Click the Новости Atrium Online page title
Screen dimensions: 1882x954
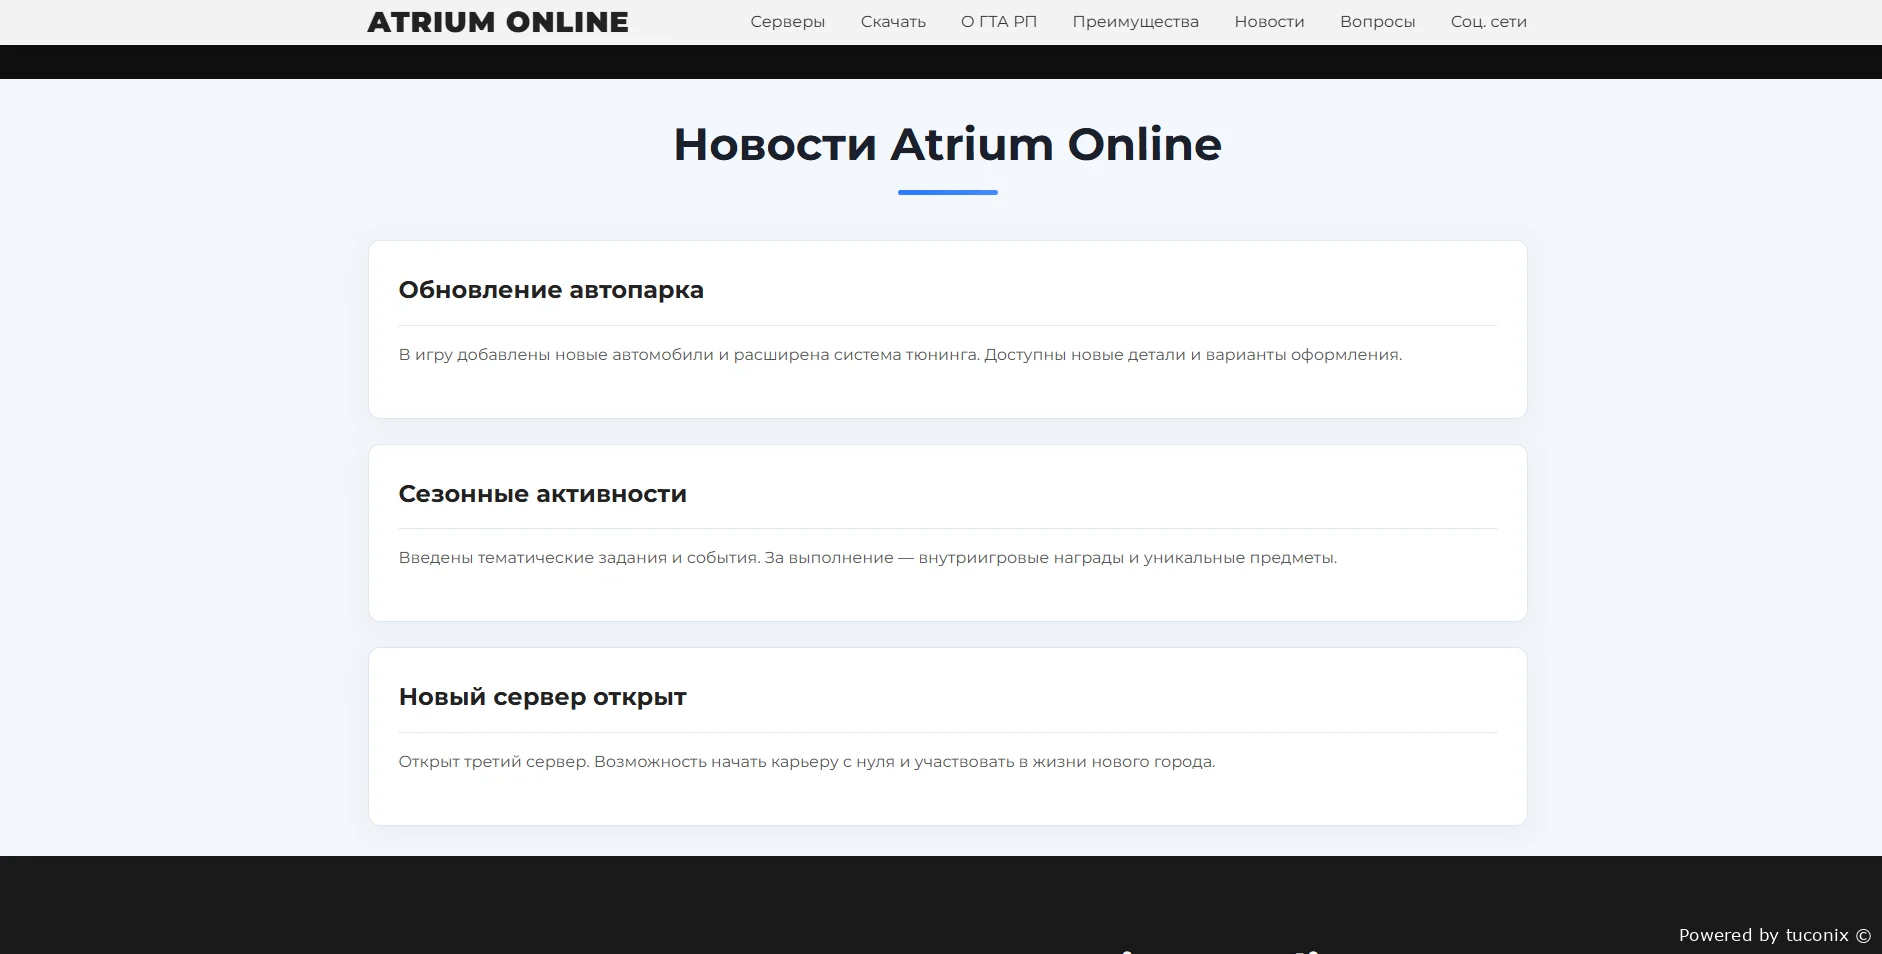point(947,144)
